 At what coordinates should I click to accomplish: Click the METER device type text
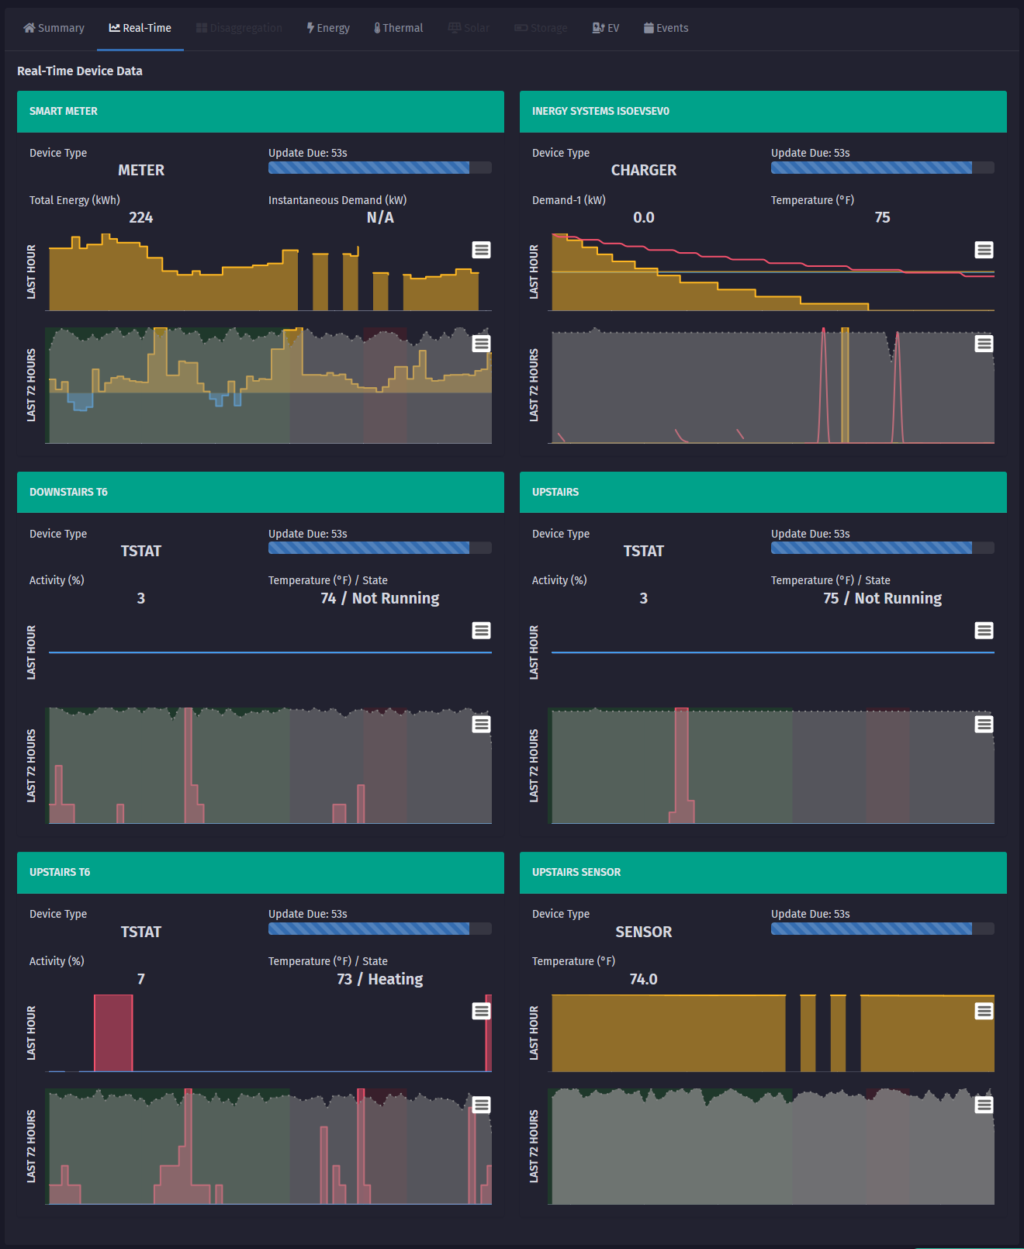(141, 170)
